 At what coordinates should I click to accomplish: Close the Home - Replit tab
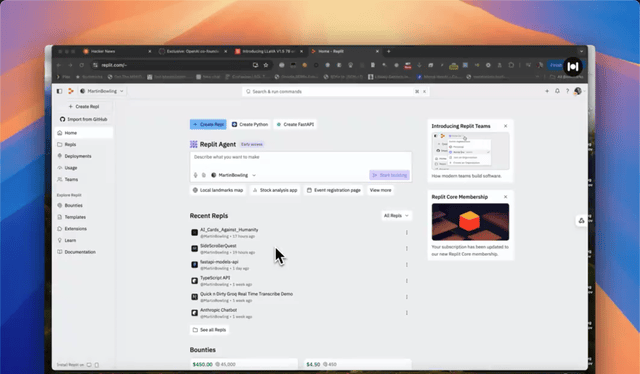377,51
